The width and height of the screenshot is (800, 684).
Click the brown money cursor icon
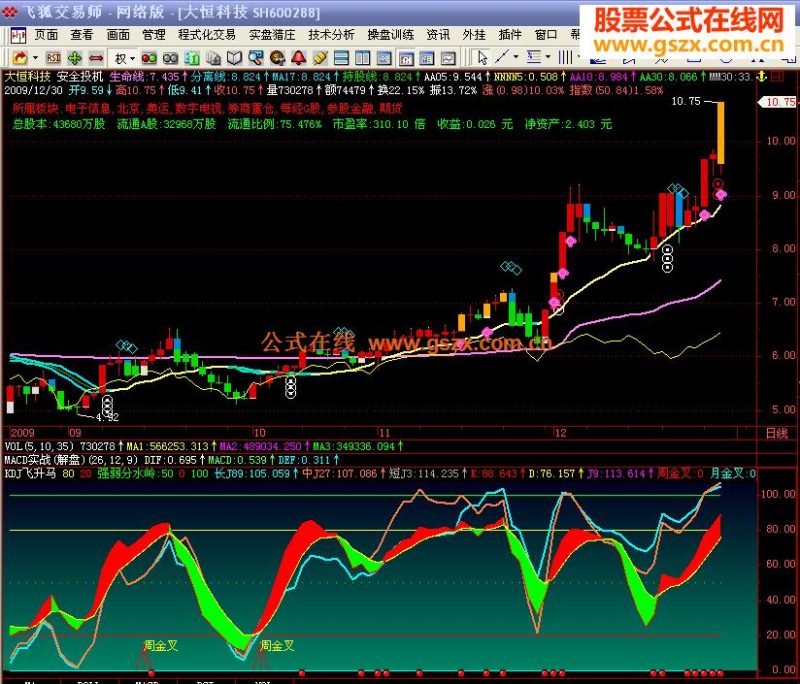click(277, 58)
